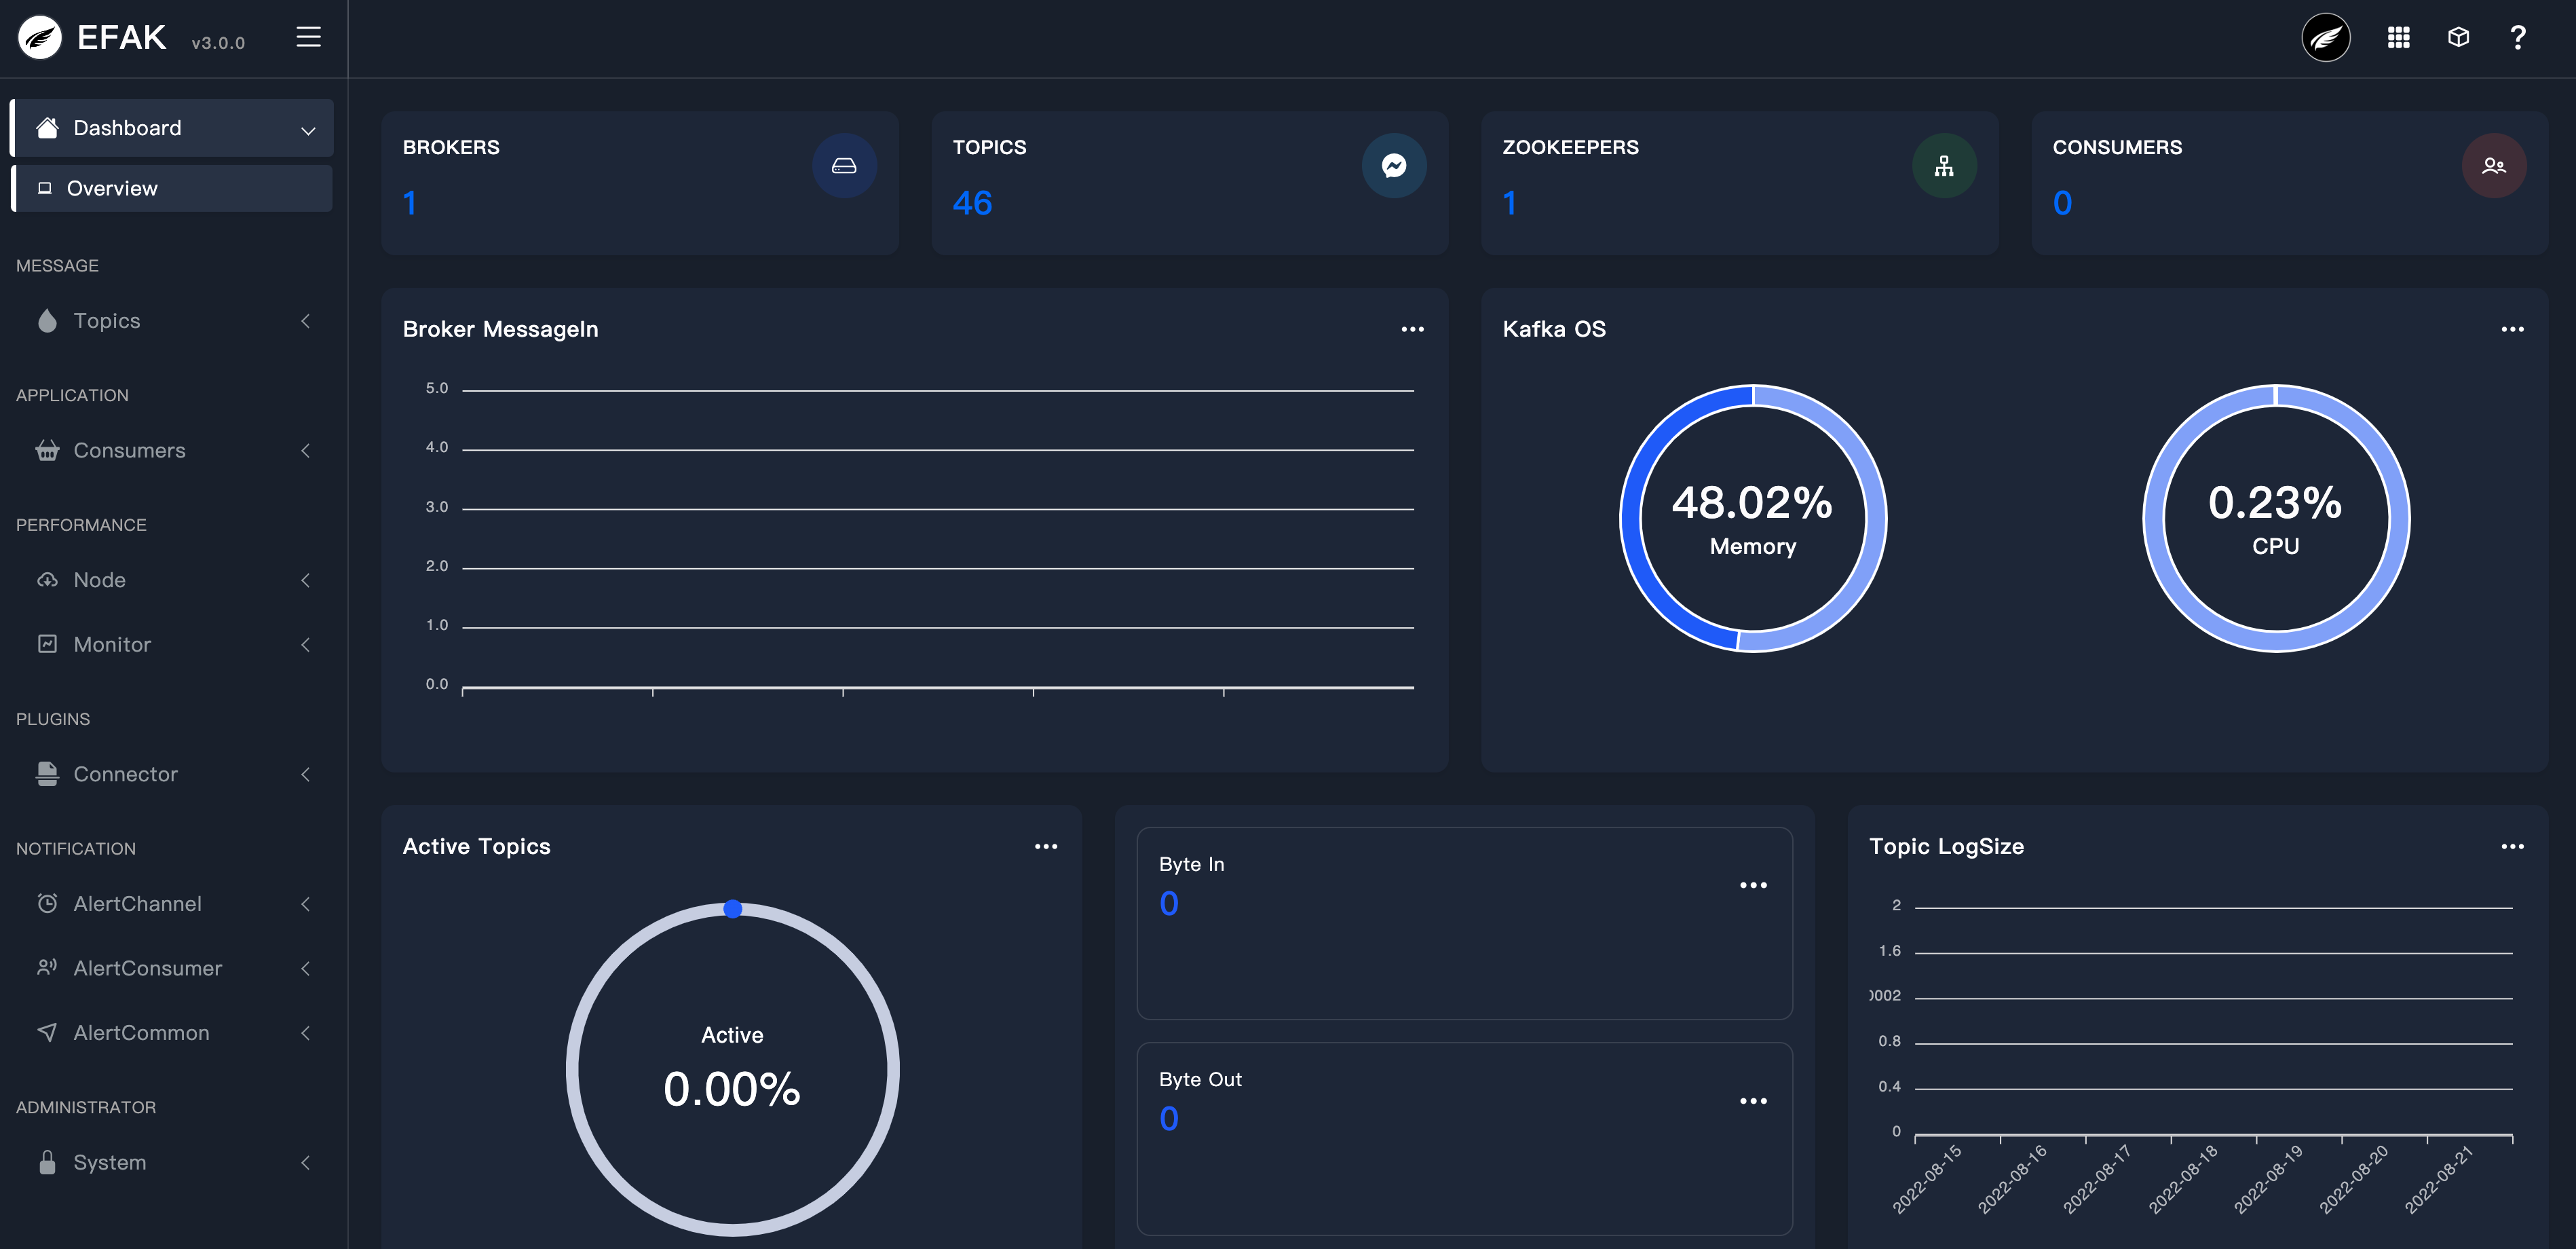This screenshot has width=2576, height=1249.
Task: Click the Consumers count value 0
Action: click(x=2062, y=203)
